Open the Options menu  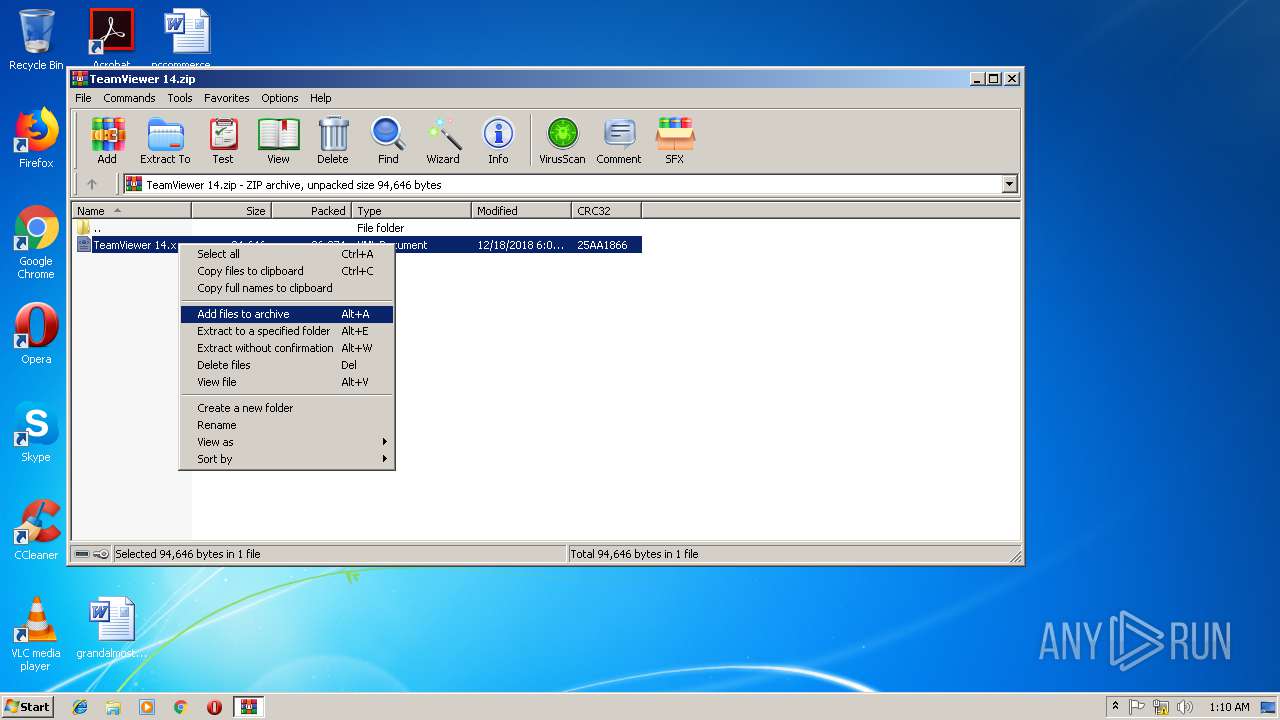(280, 98)
